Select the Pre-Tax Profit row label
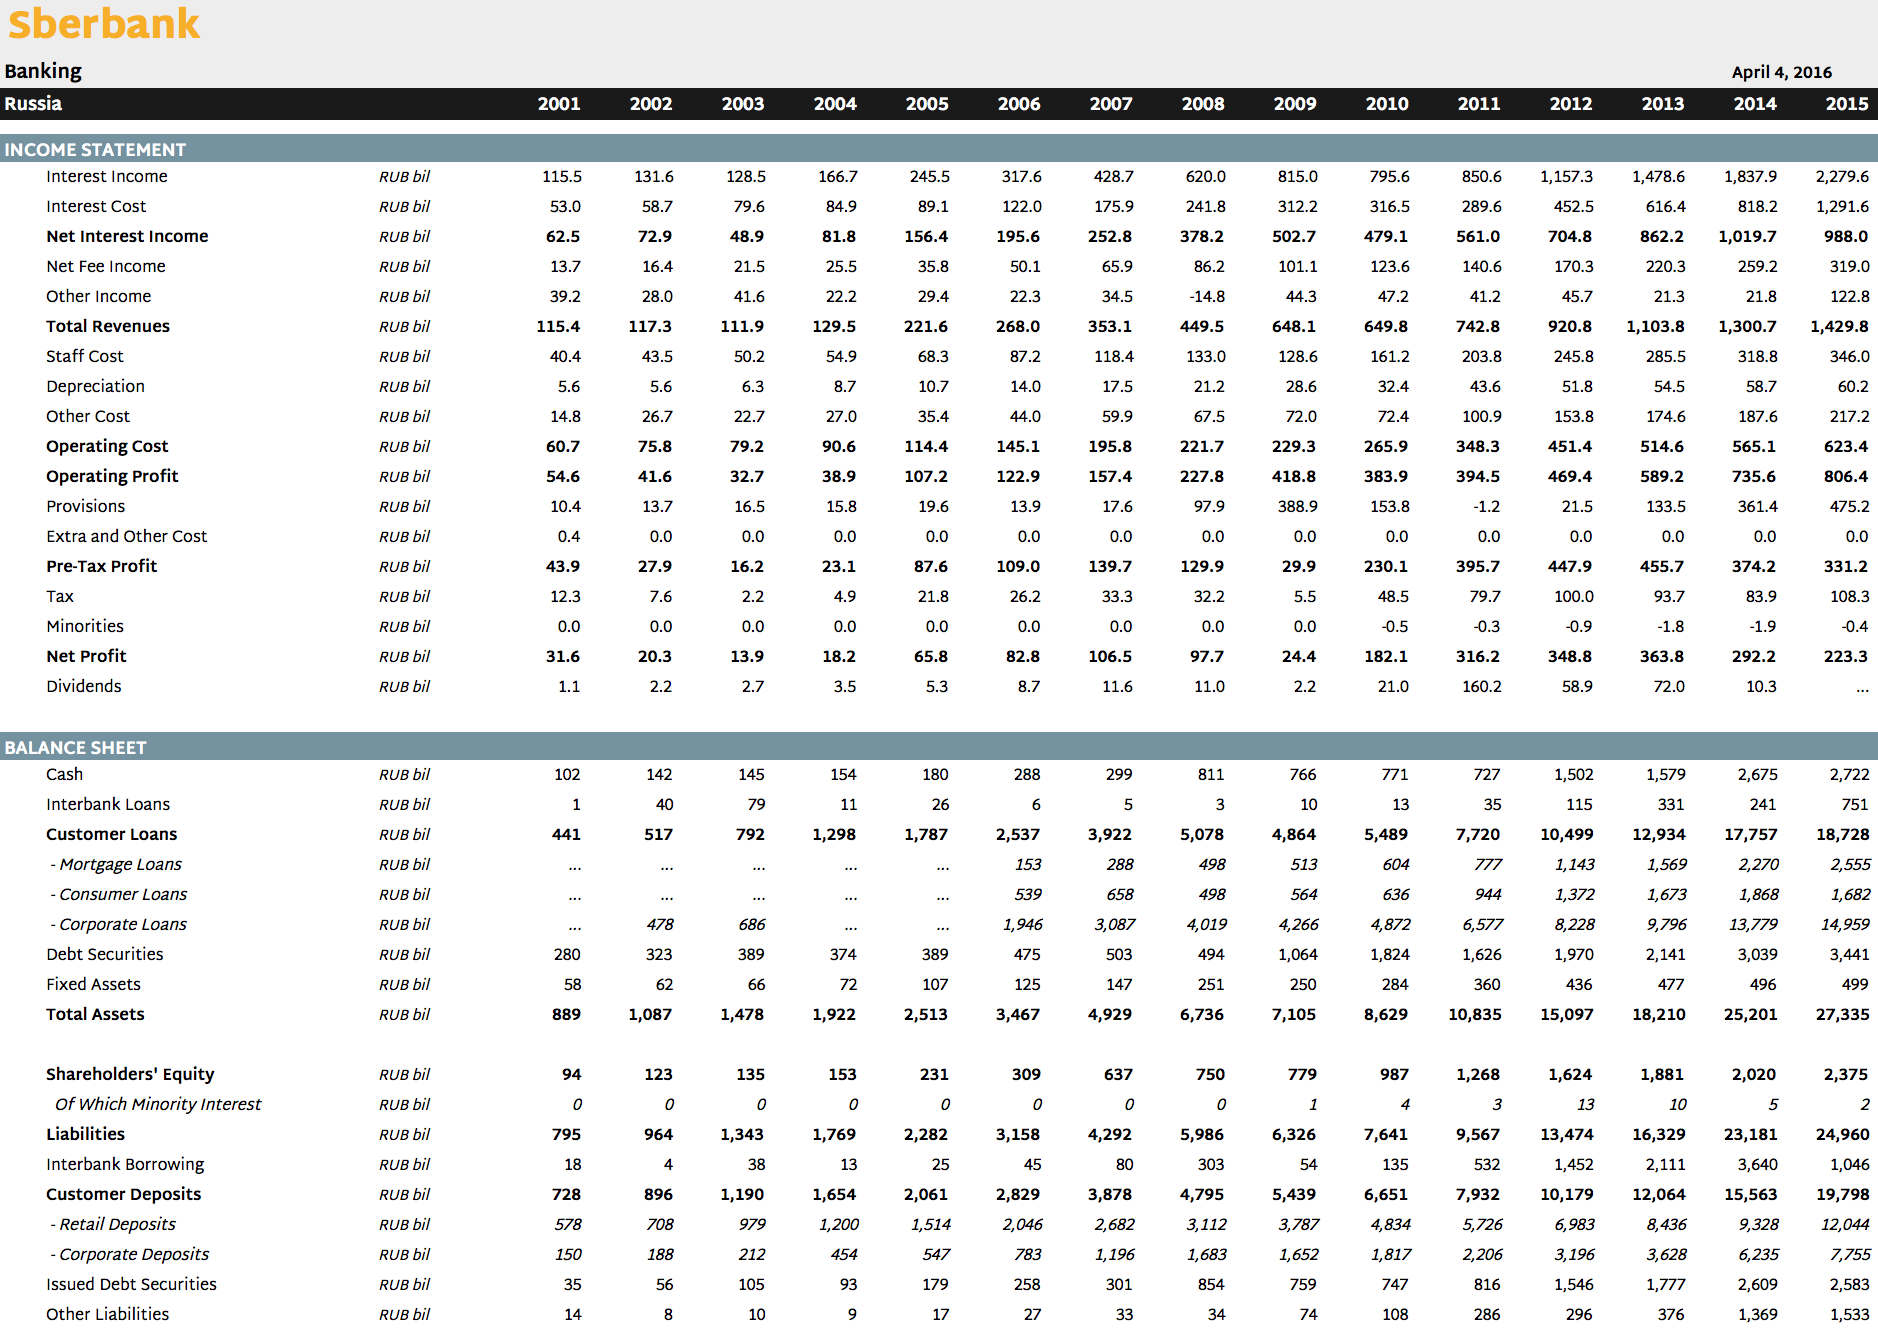1878x1336 pixels. [x=102, y=567]
